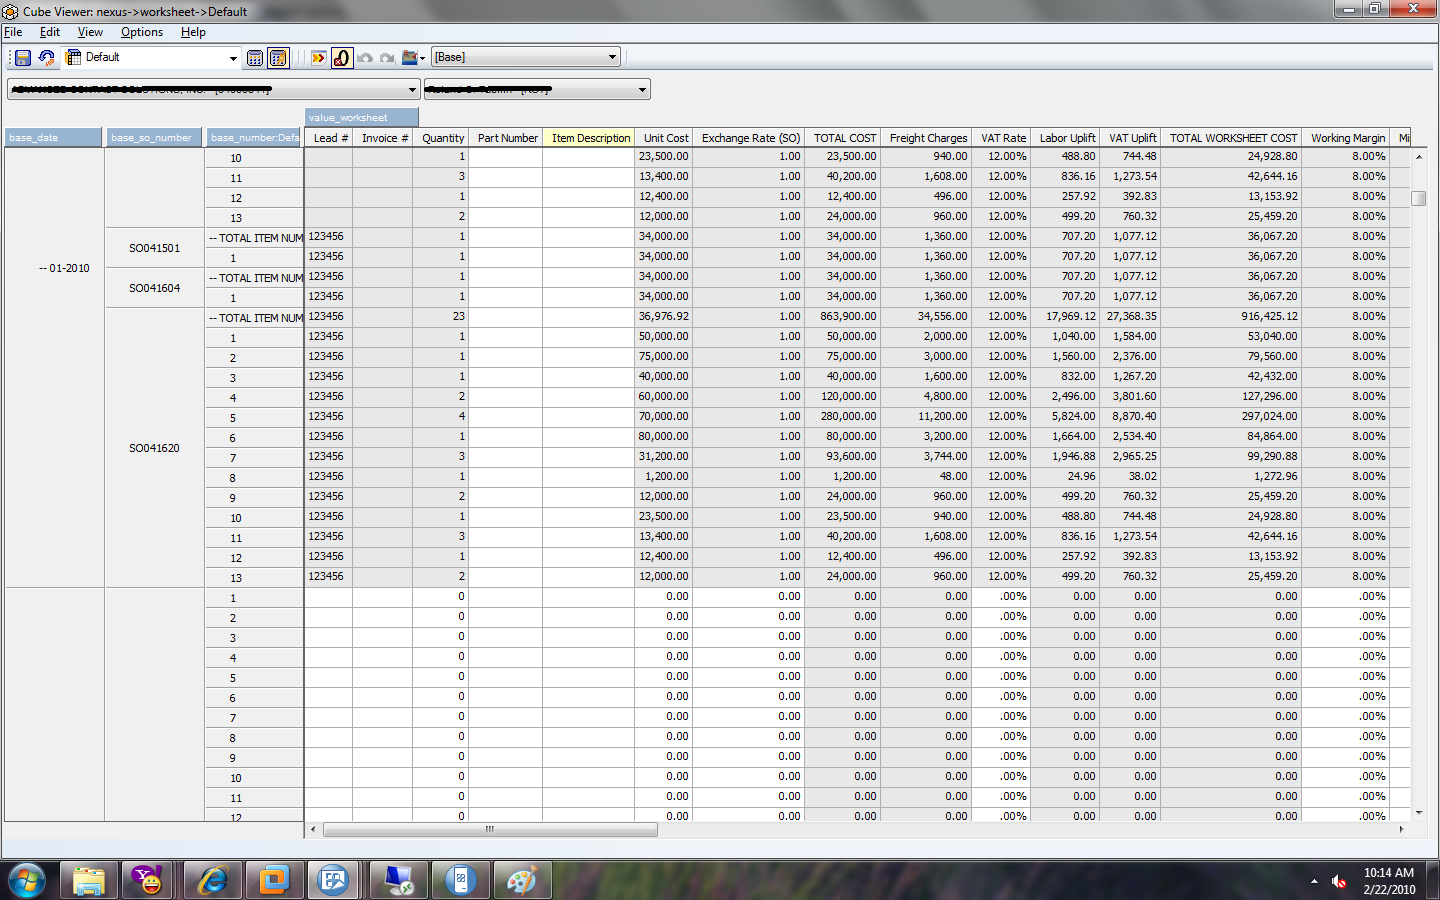Click the VAT Rate column header
Screen dimensions: 1440x900
1002,138
